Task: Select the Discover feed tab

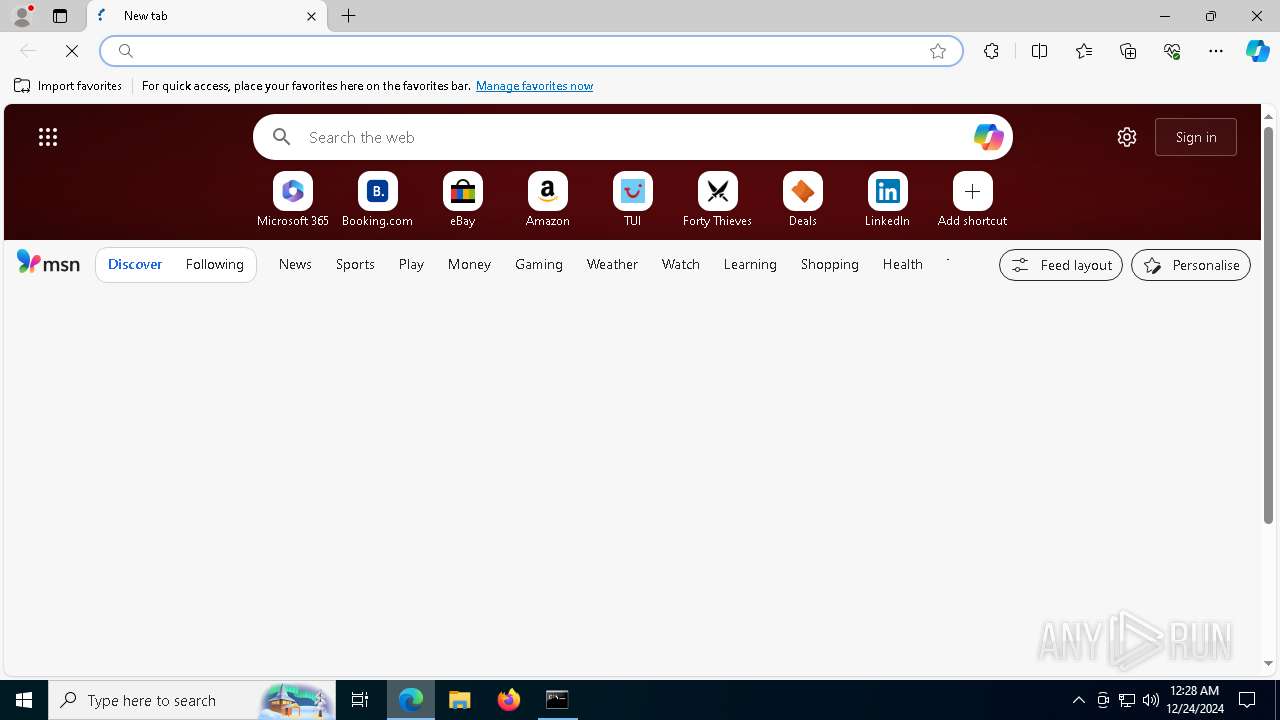Action: pyautogui.click(x=135, y=264)
